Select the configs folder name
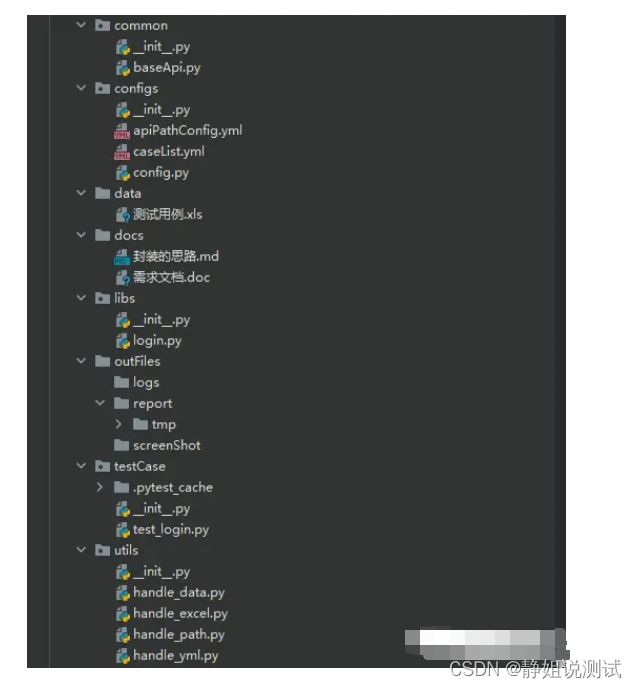Viewport: 637px width, 688px height. click(x=136, y=89)
